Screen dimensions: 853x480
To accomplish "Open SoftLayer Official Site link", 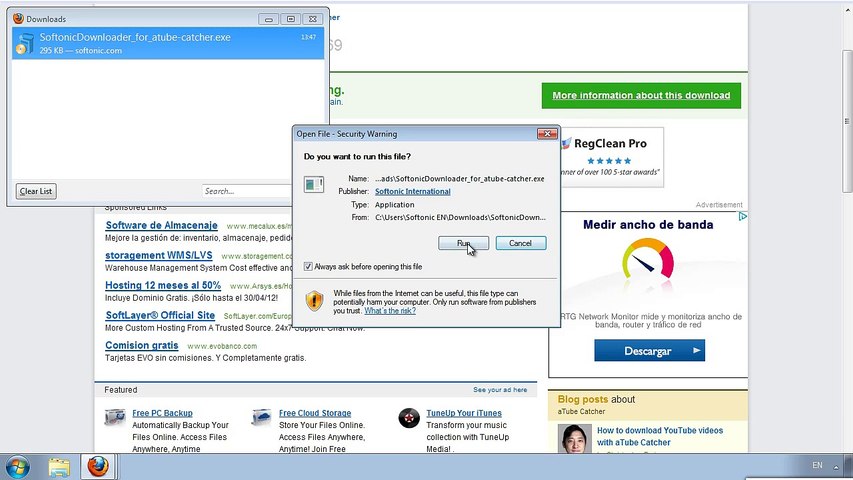I will tap(160, 315).
